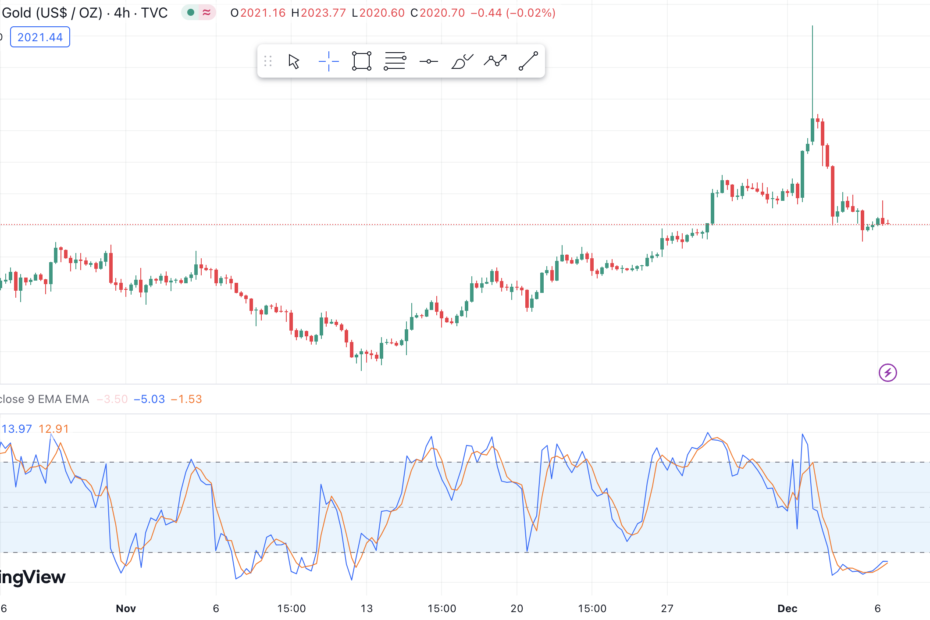Select the trend line tool

(x=528, y=60)
